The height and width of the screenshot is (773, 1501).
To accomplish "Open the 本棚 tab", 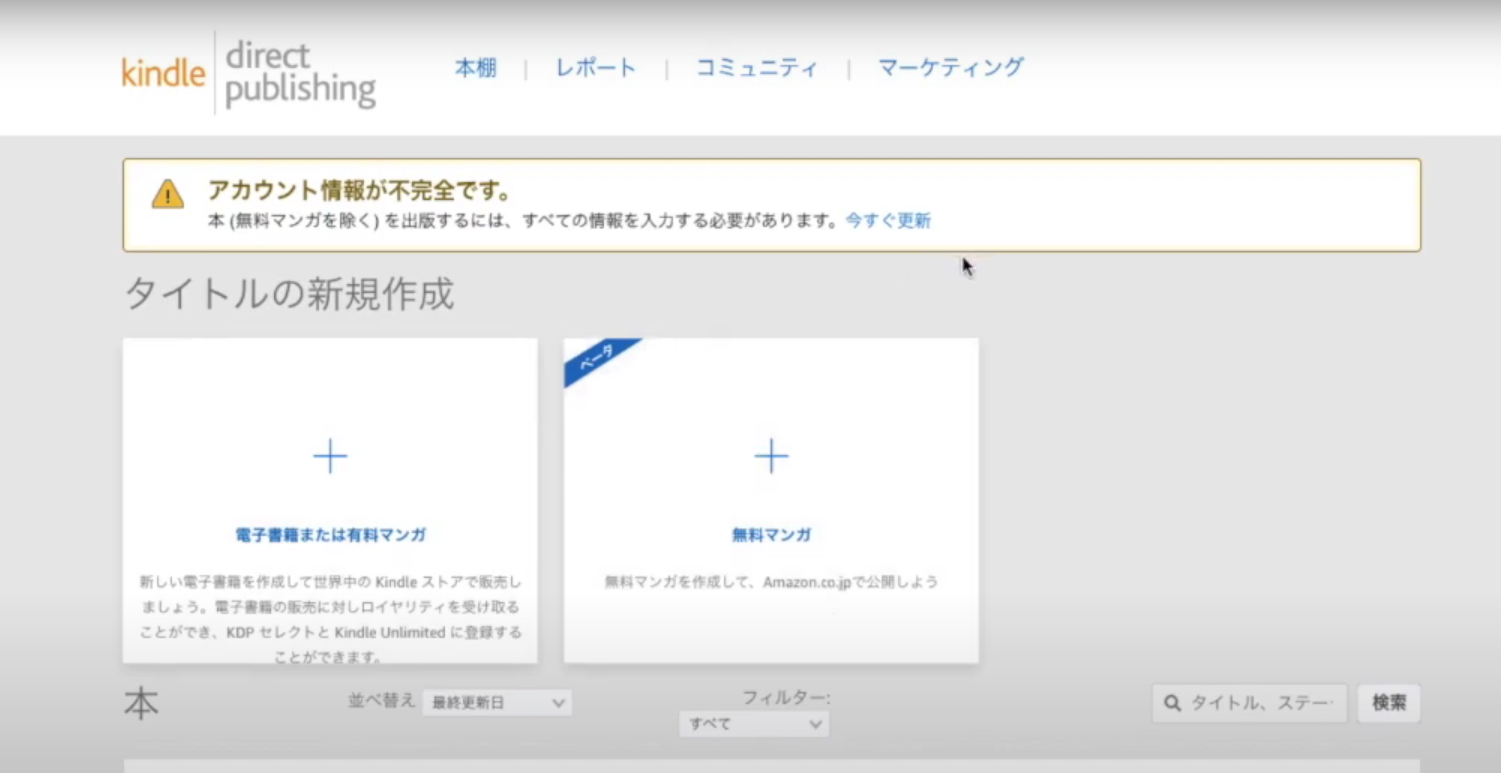I will [476, 68].
